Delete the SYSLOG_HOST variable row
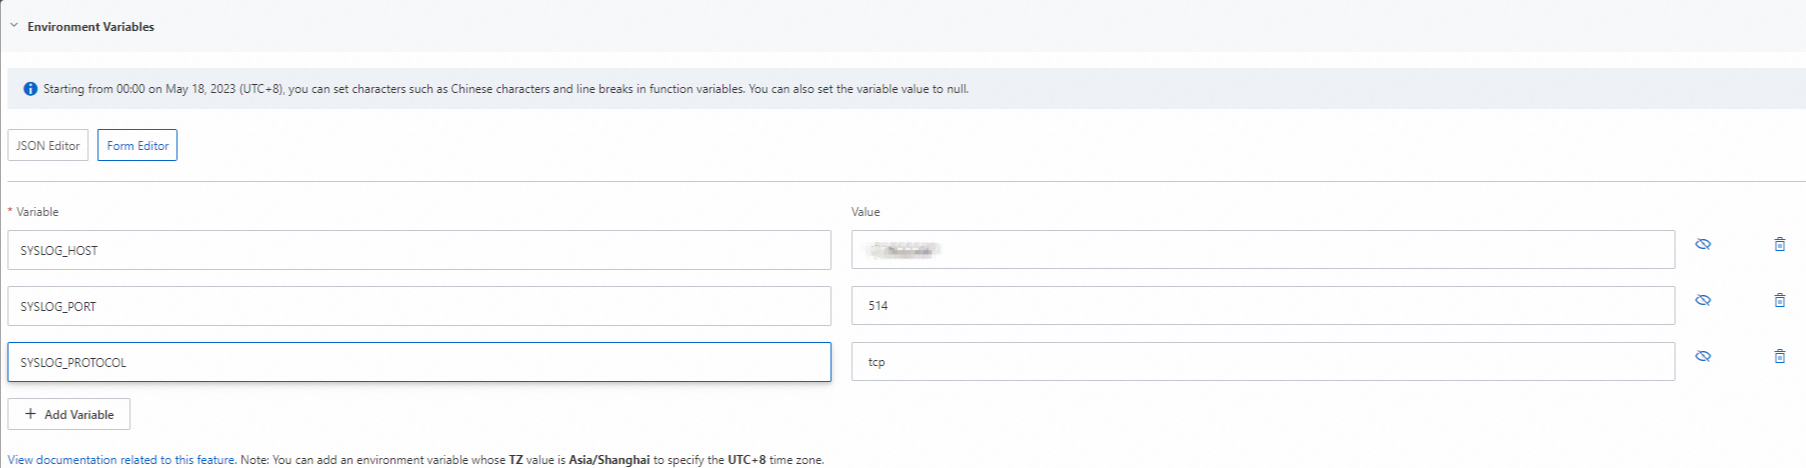The image size is (1806, 468). 1779,244
